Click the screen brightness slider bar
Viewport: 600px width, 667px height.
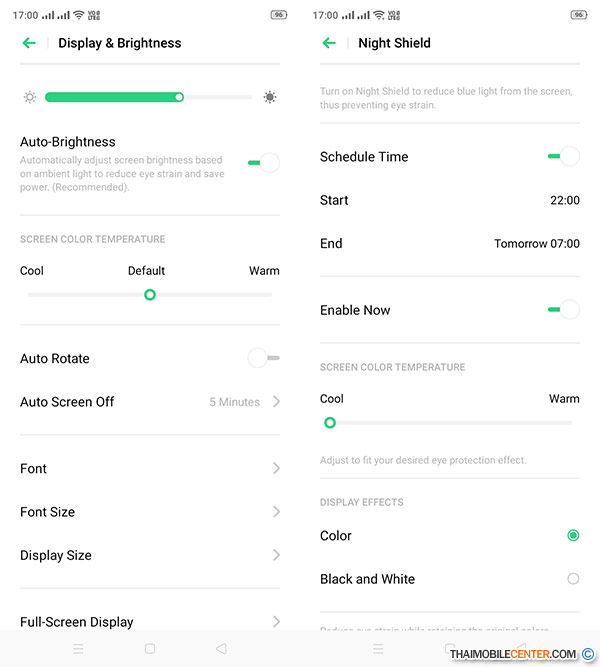click(x=148, y=97)
